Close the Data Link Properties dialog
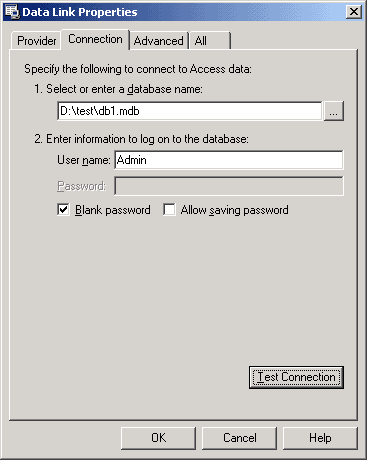The height and width of the screenshot is (460, 367). point(354,12)
